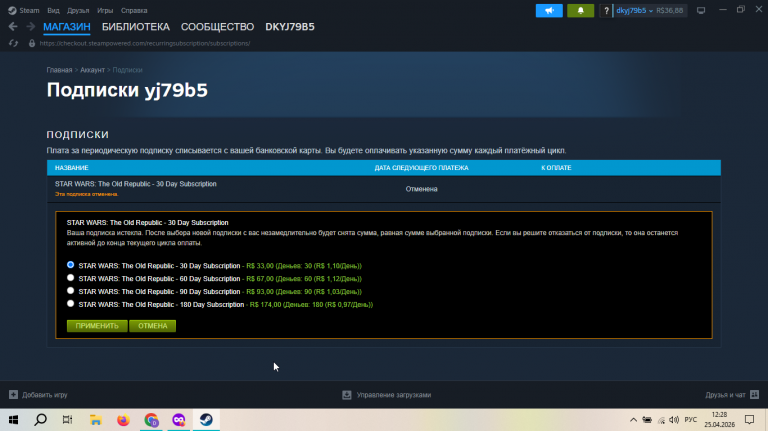Follow the Главная breadcrumb link

pyautogui.click(x=59, y=70)
